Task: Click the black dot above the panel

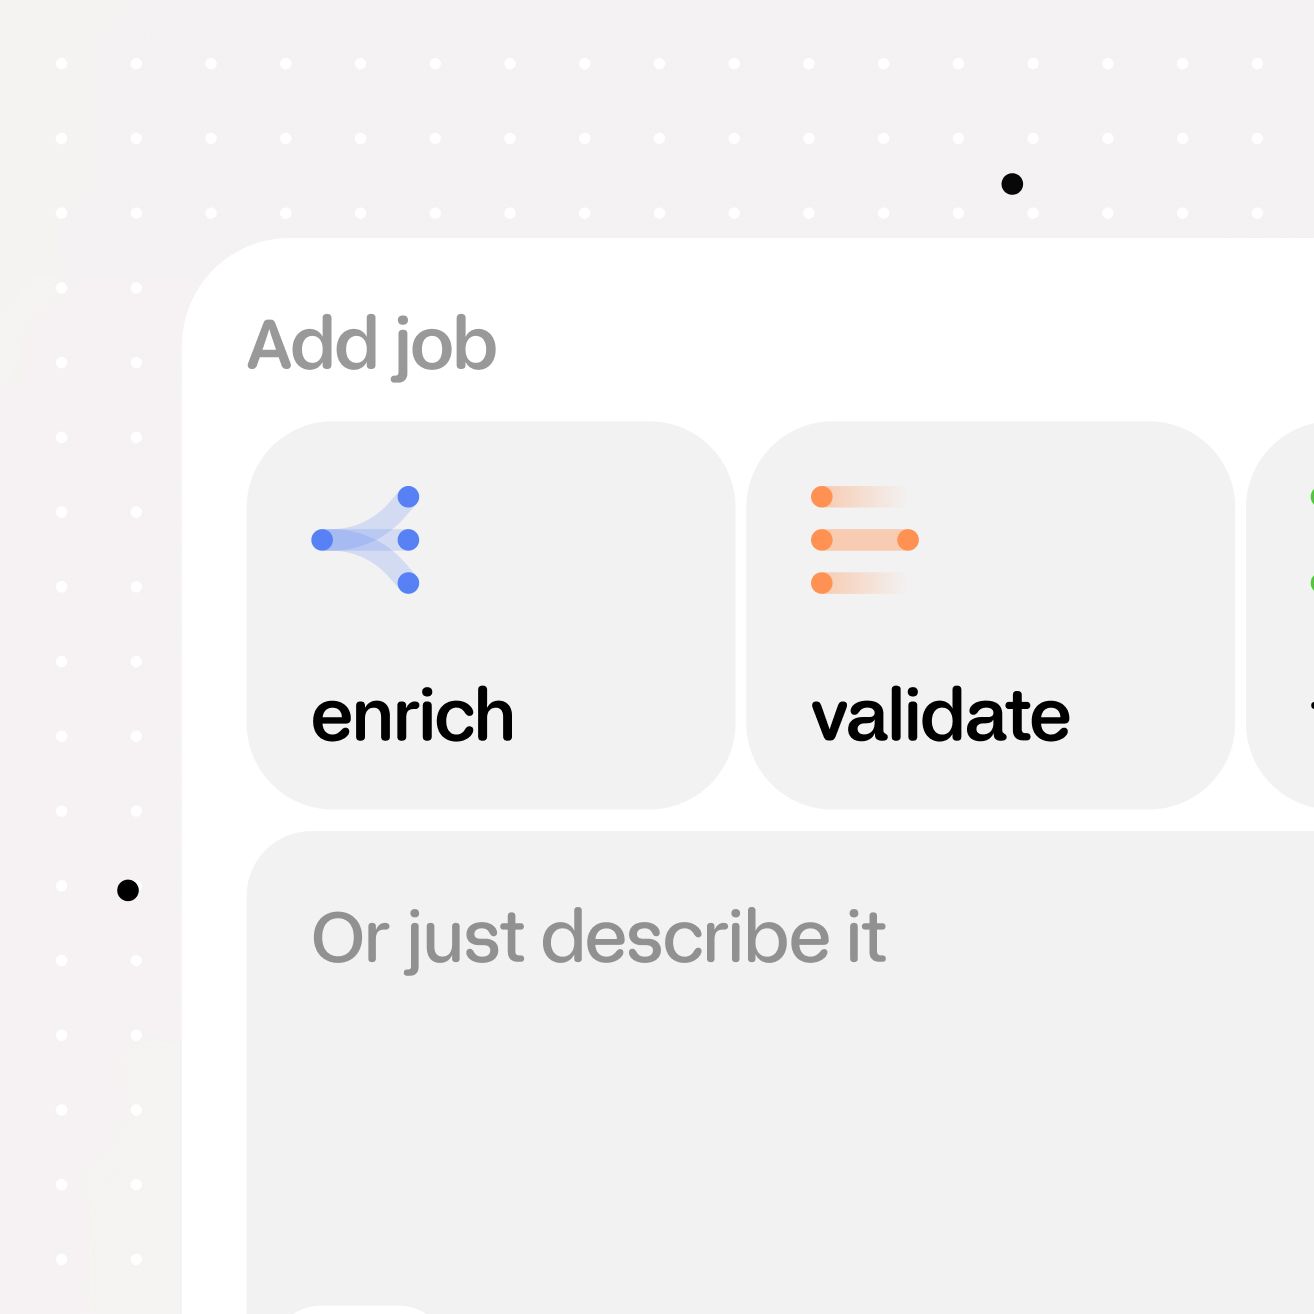Action: tap(1012, 184)
